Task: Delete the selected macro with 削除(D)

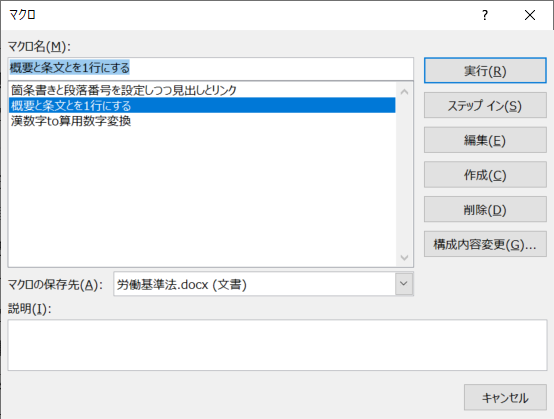Action: click(x=485, y=209)
